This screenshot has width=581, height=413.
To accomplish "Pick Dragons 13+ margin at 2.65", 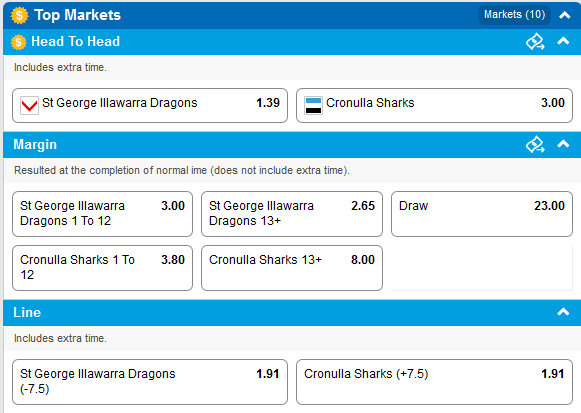I will coord(292,214).
